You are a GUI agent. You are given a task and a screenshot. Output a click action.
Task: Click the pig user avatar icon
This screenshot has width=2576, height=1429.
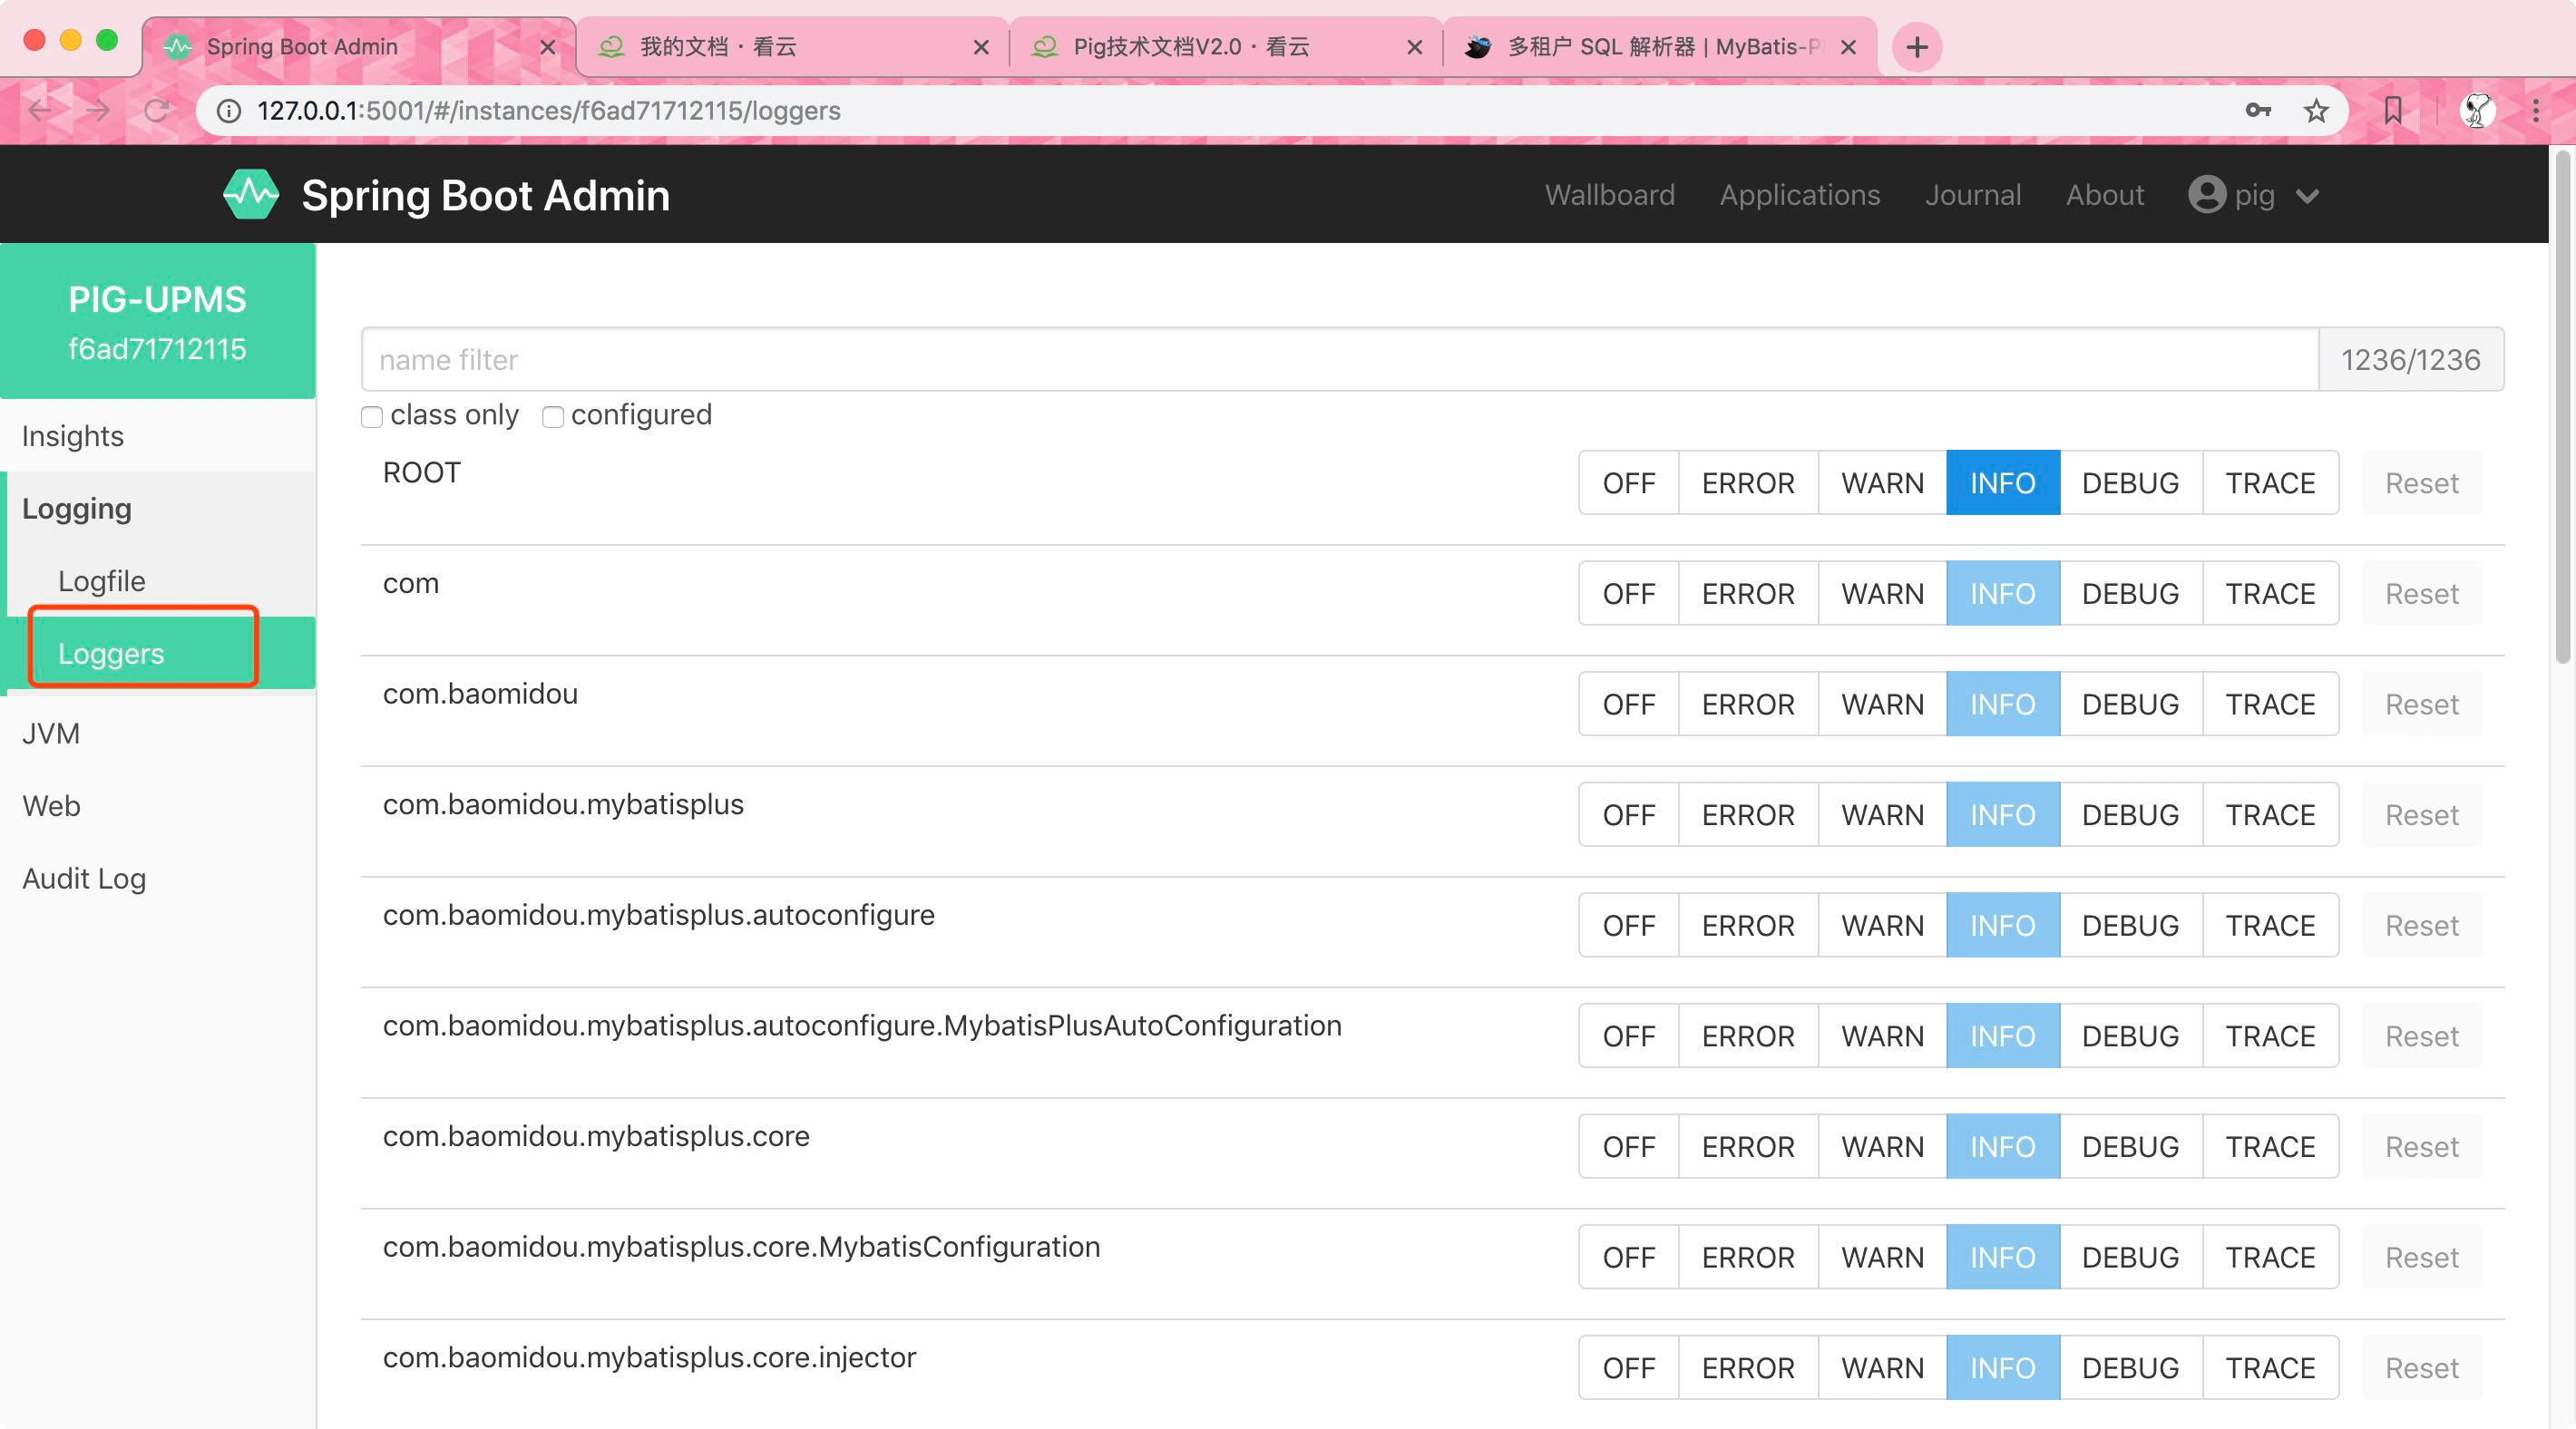tap(2206, 195)
